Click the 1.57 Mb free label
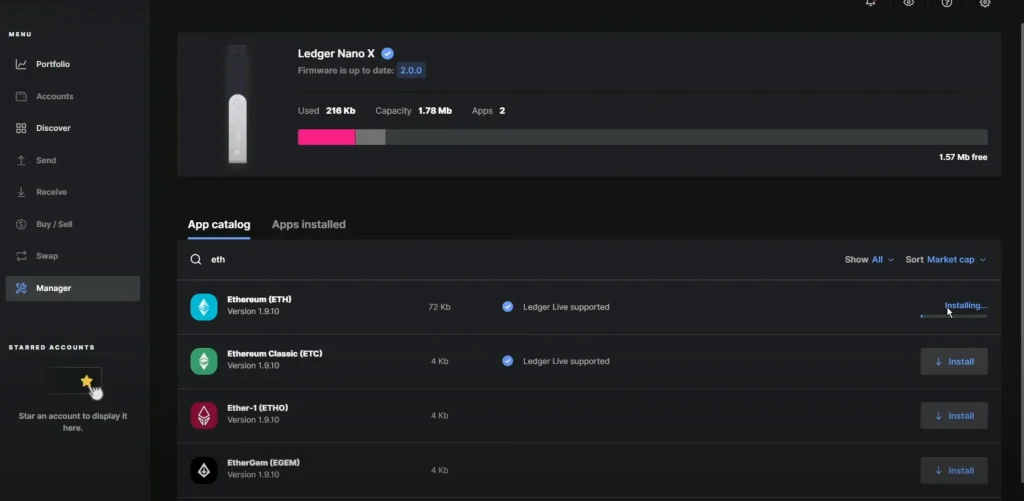The image size is (1024, 501). click(963, 157)
